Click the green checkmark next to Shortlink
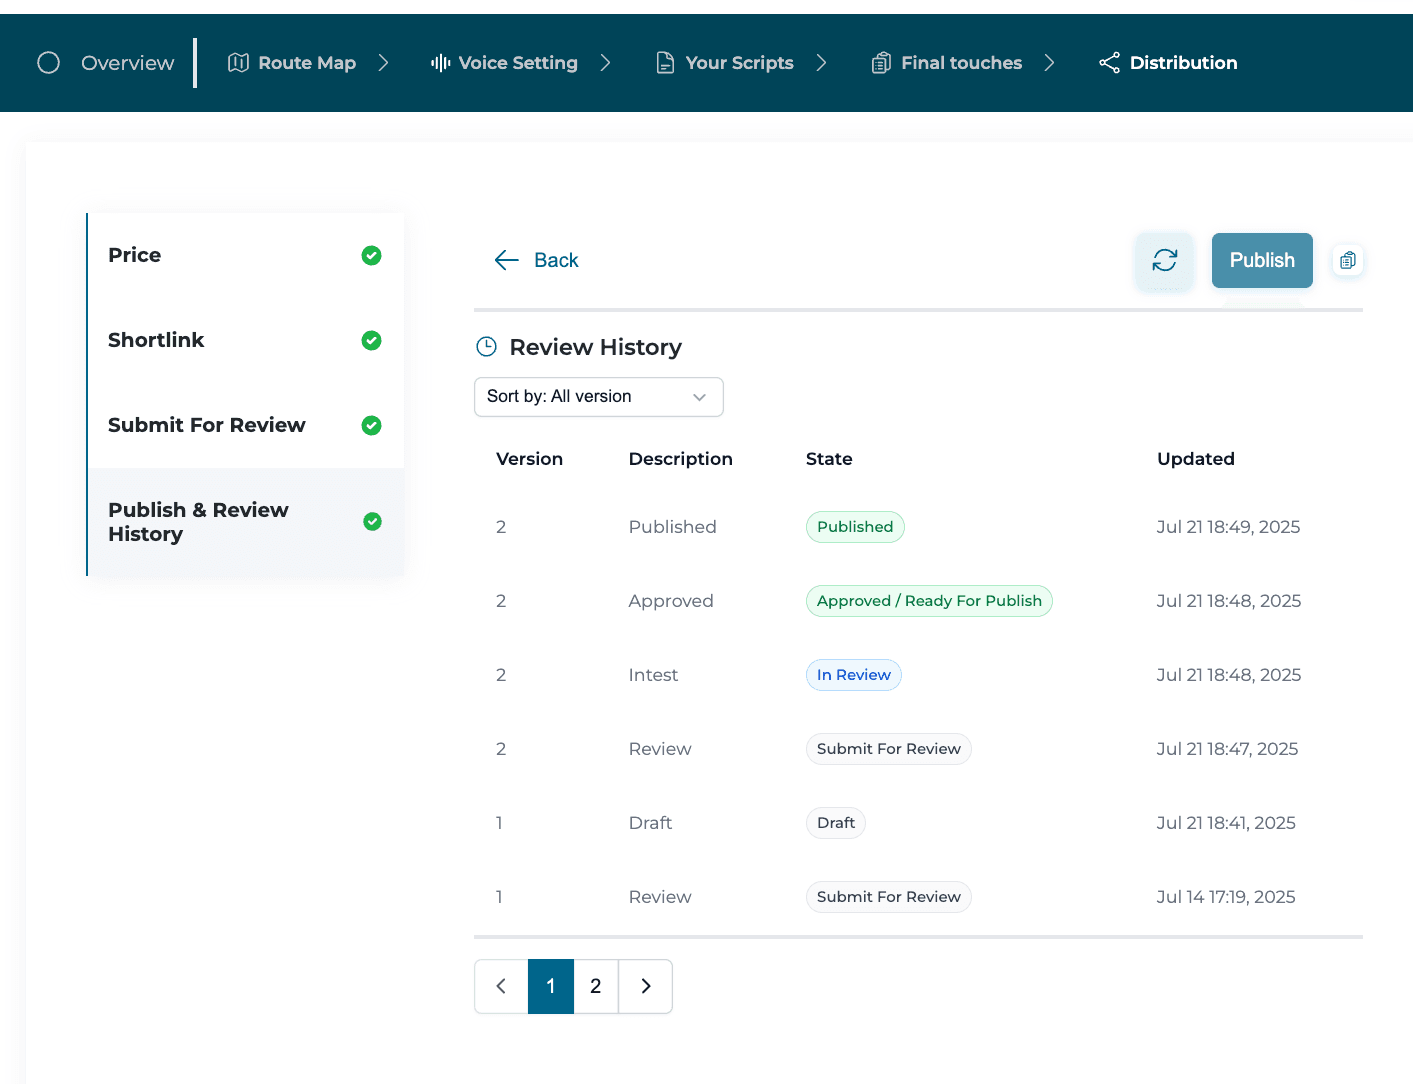 [371, 340]
